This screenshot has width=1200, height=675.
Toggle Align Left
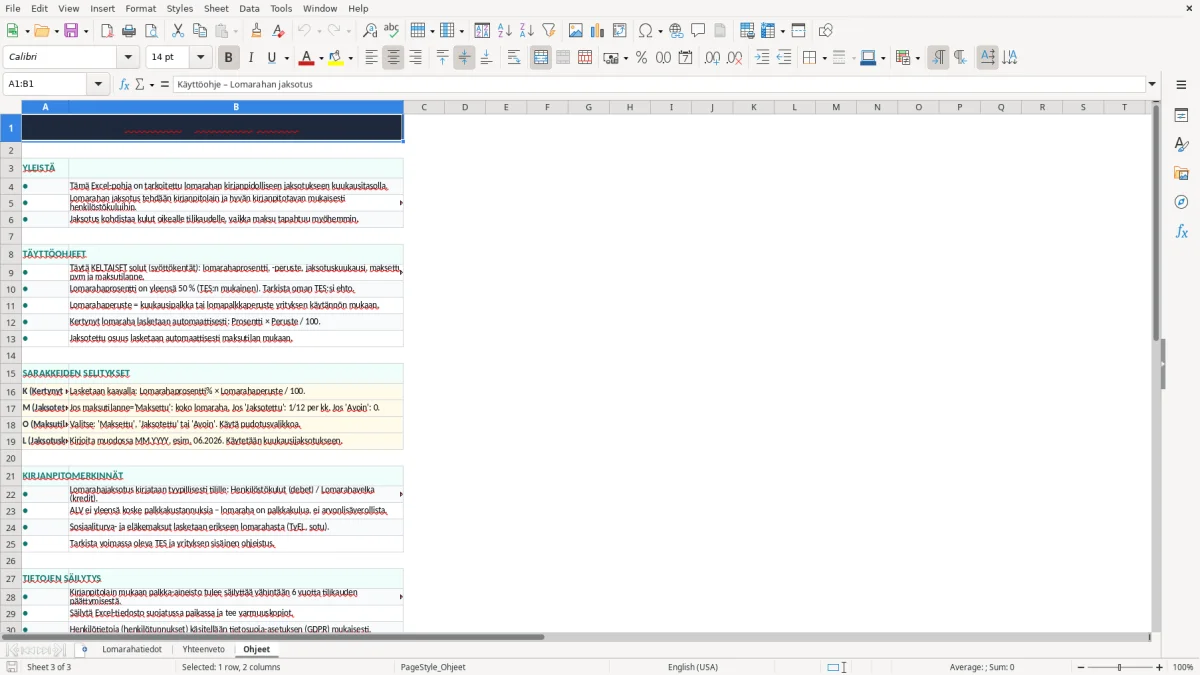[371, 58]
